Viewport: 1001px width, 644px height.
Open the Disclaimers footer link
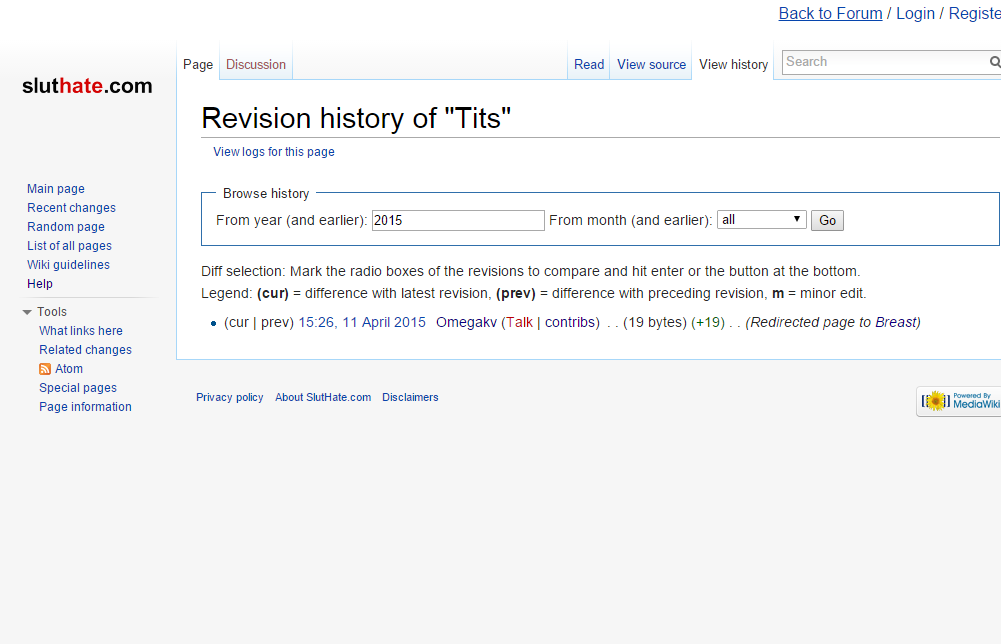[410, 397]
